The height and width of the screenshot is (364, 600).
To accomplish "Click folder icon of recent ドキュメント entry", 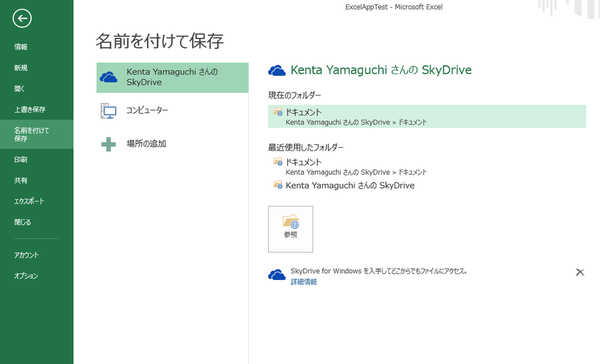I will [x=278, y=162].
